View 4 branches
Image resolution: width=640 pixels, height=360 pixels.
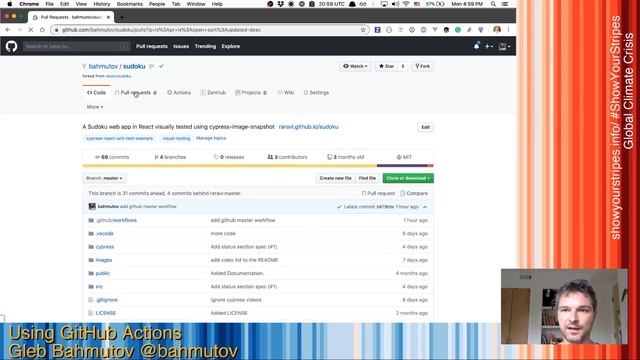pyautogui.click(x=170, y=157)
